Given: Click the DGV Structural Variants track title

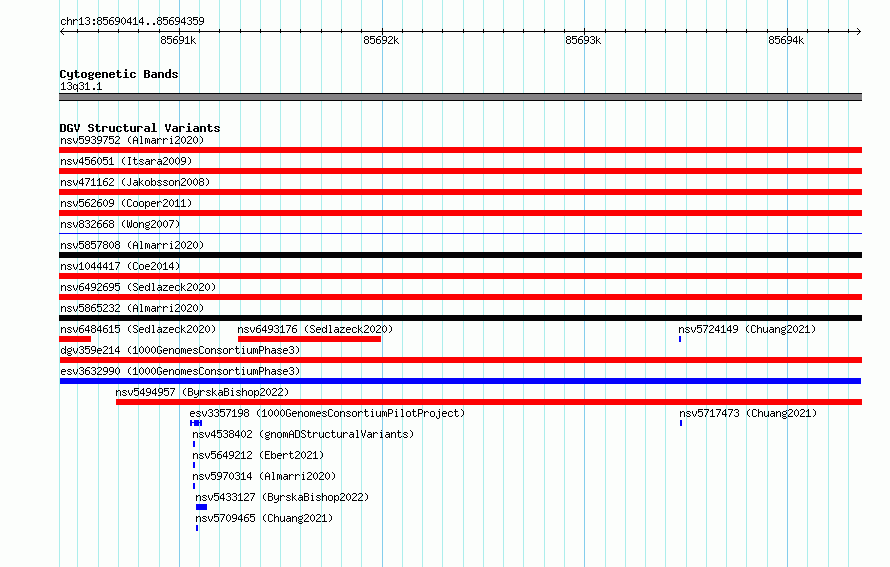Looking at the screenshot, I should [140, 128].
